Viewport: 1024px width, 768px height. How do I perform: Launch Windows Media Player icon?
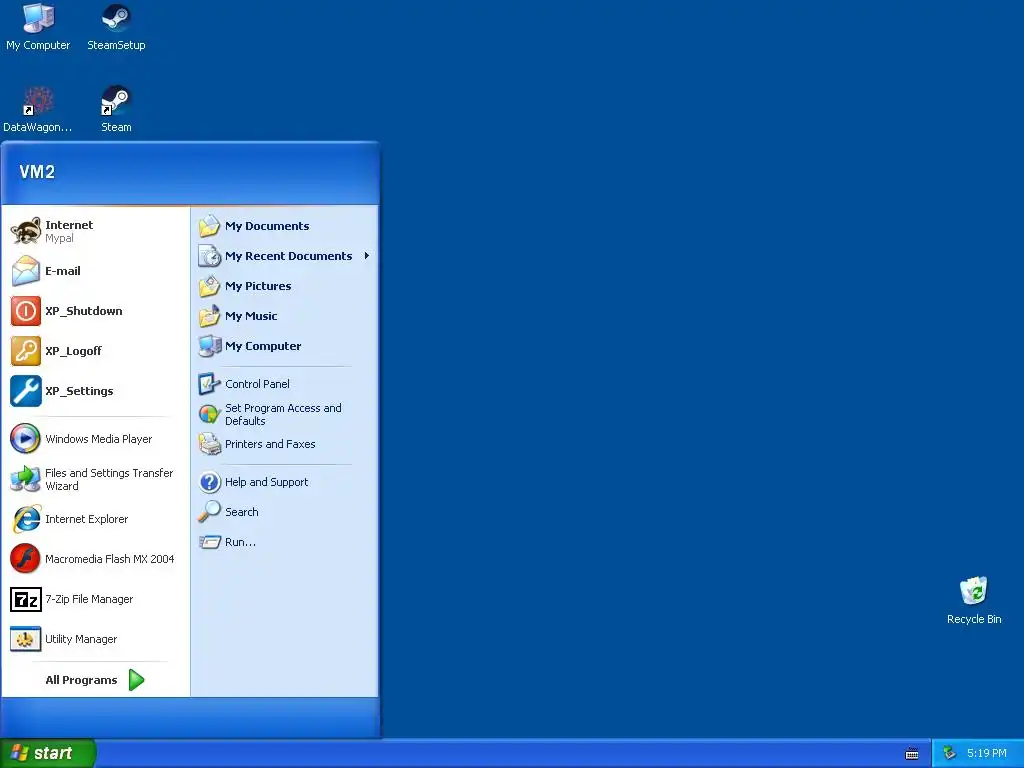point(25,439)
